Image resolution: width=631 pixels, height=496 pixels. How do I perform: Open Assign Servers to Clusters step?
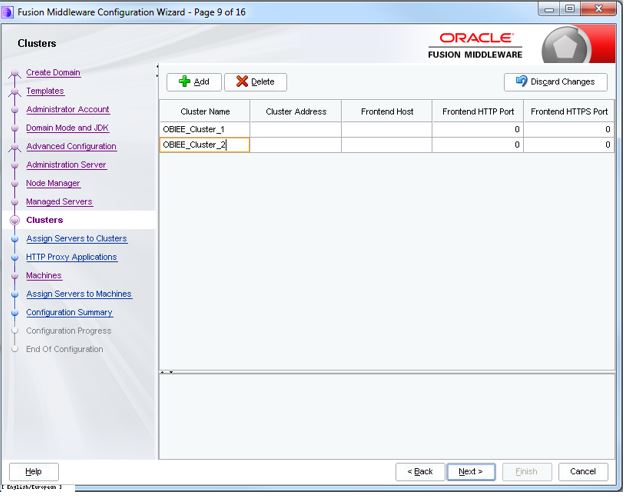[x=76, y=239]
